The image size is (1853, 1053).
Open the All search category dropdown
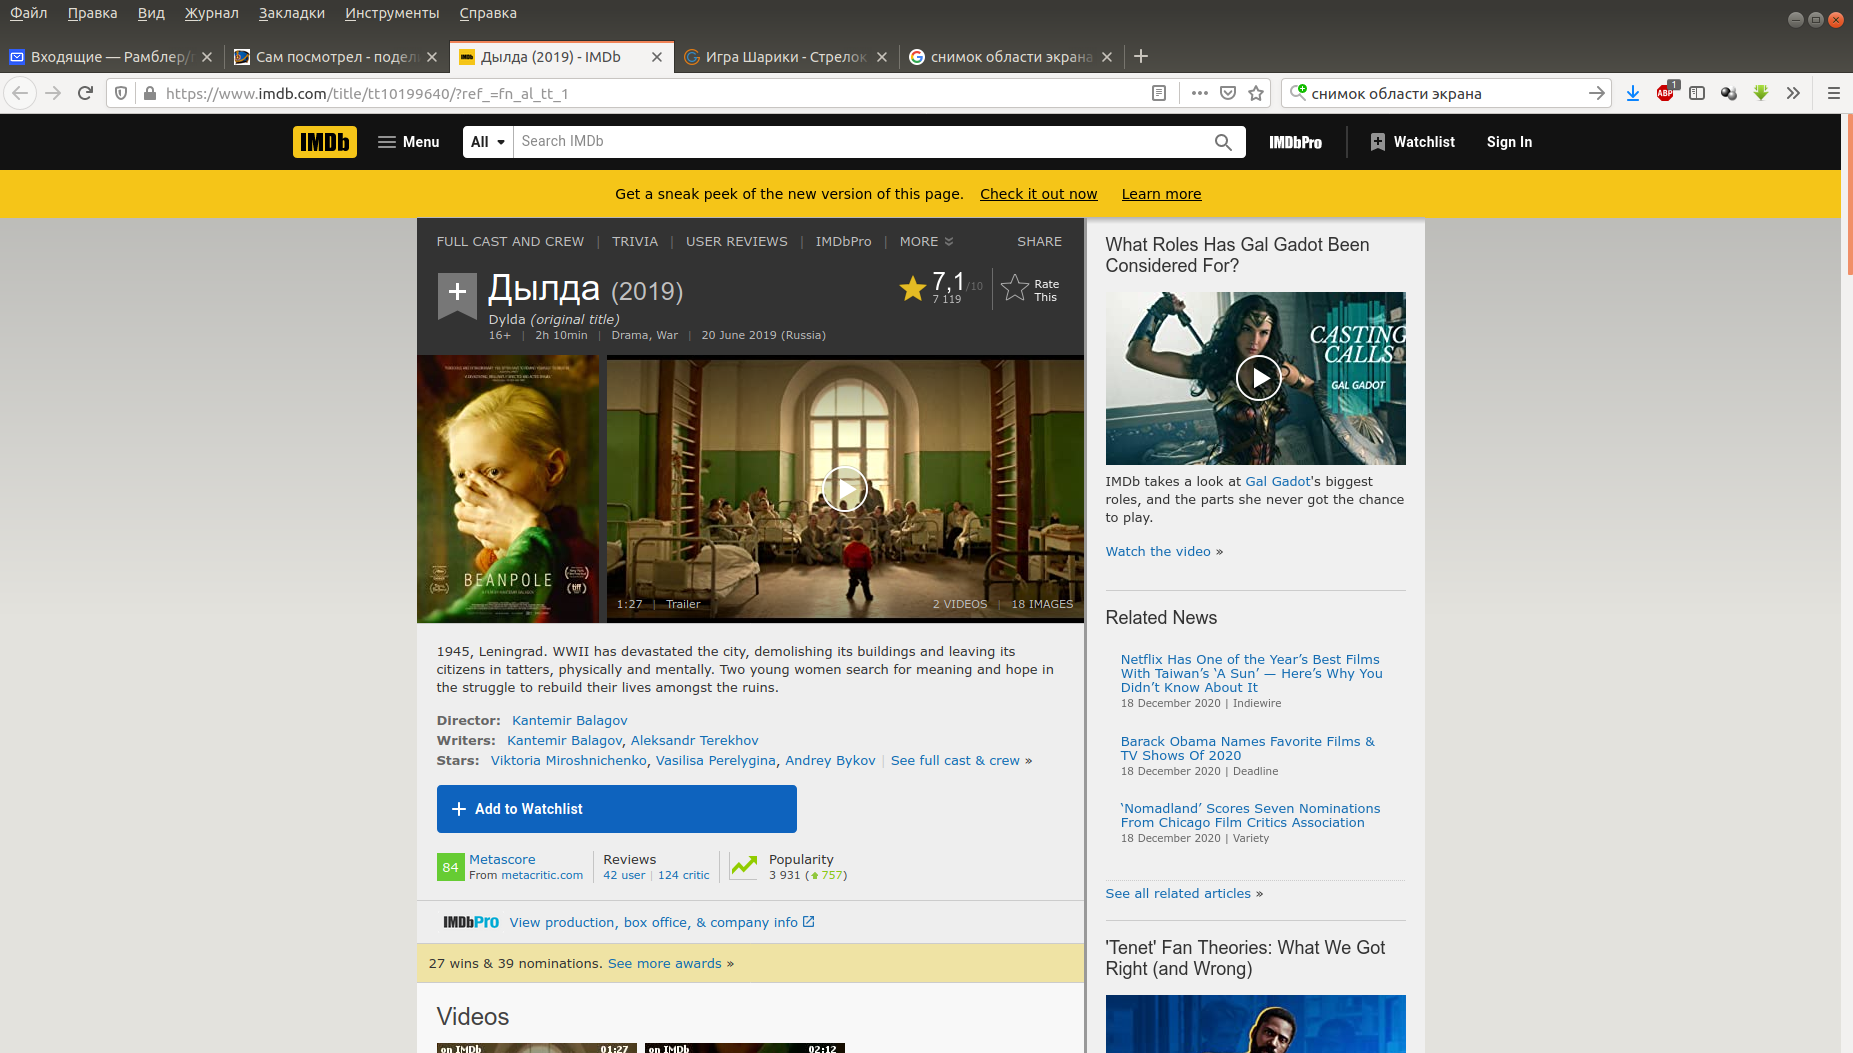tap(488, 142)
